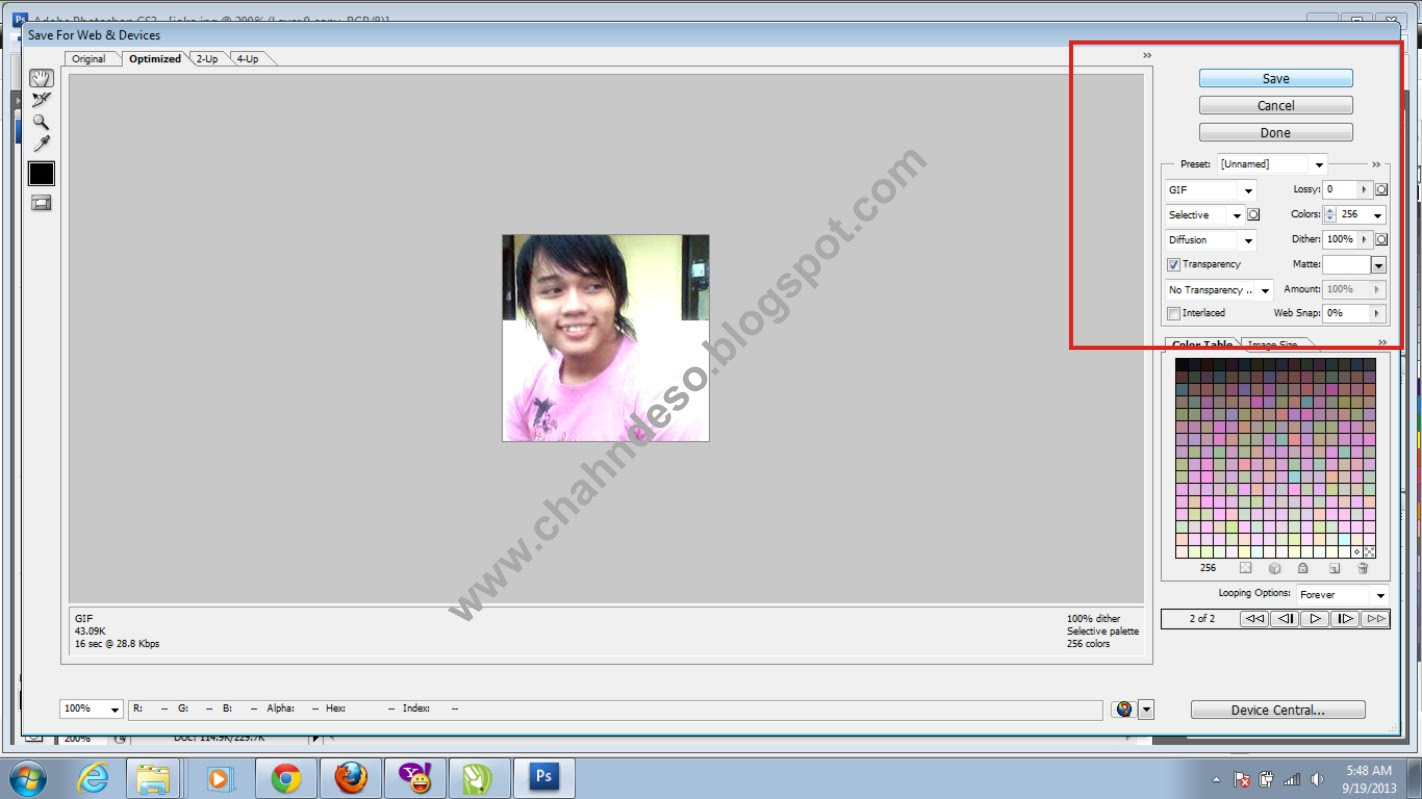Uncheck the Transparency checkbox
The height and width of the screenshot is (799, 1422).
(x=1174, y=265)
